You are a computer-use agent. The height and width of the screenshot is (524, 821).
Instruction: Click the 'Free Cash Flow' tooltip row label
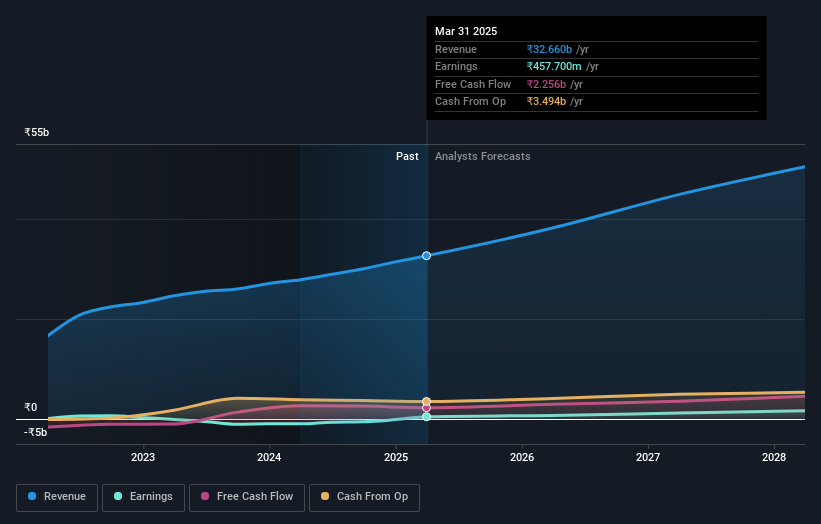click(473, 84)
